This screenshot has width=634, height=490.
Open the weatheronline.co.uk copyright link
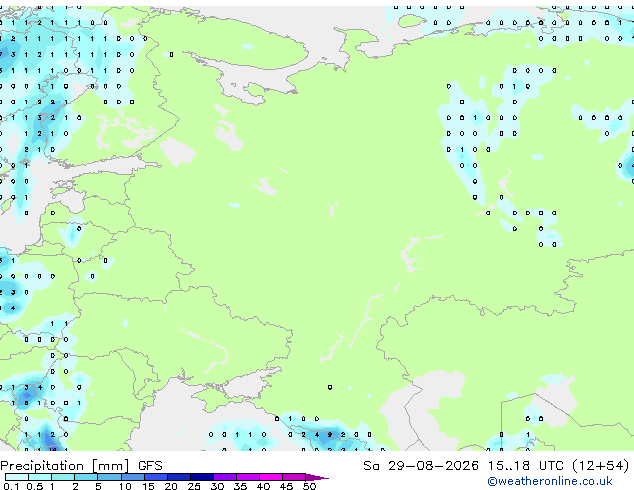click(550, 481)
